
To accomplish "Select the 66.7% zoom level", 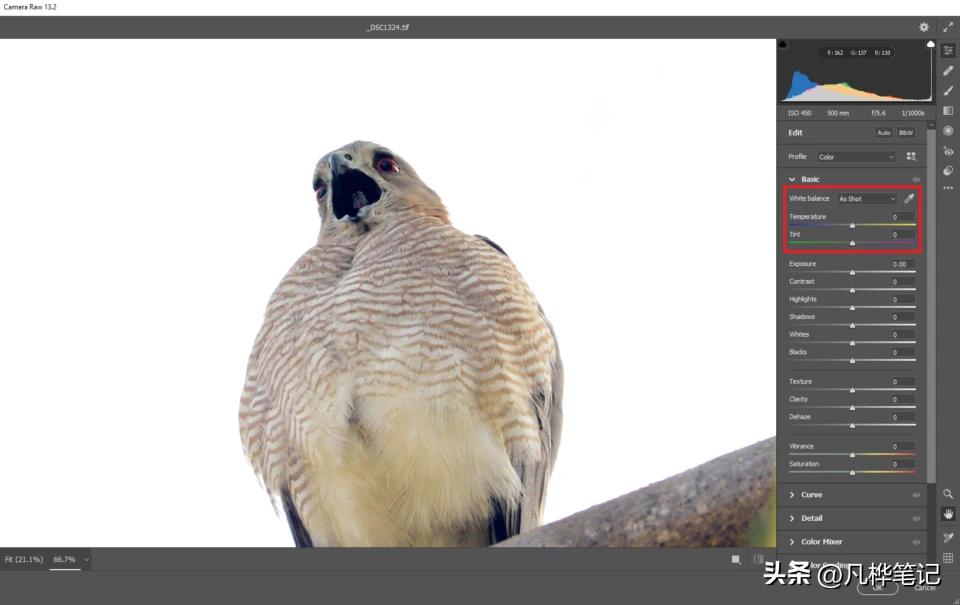I will click(64, 560).
